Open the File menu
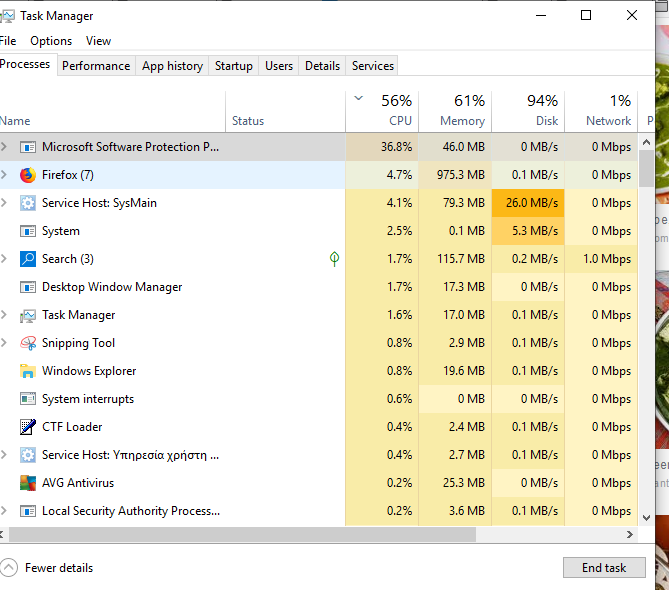 pyautogui.click(x=8, y=41)
